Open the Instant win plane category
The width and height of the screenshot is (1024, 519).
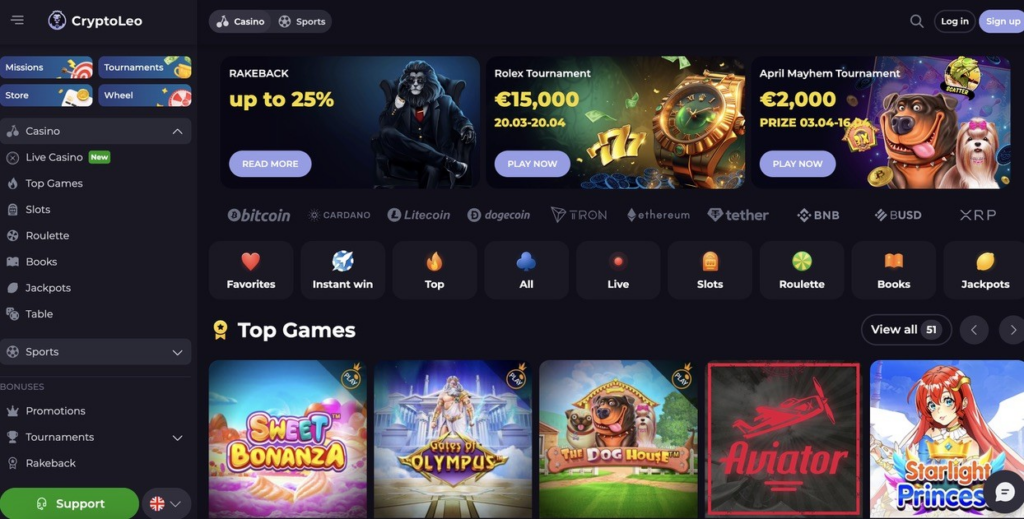tap(343, 270)
